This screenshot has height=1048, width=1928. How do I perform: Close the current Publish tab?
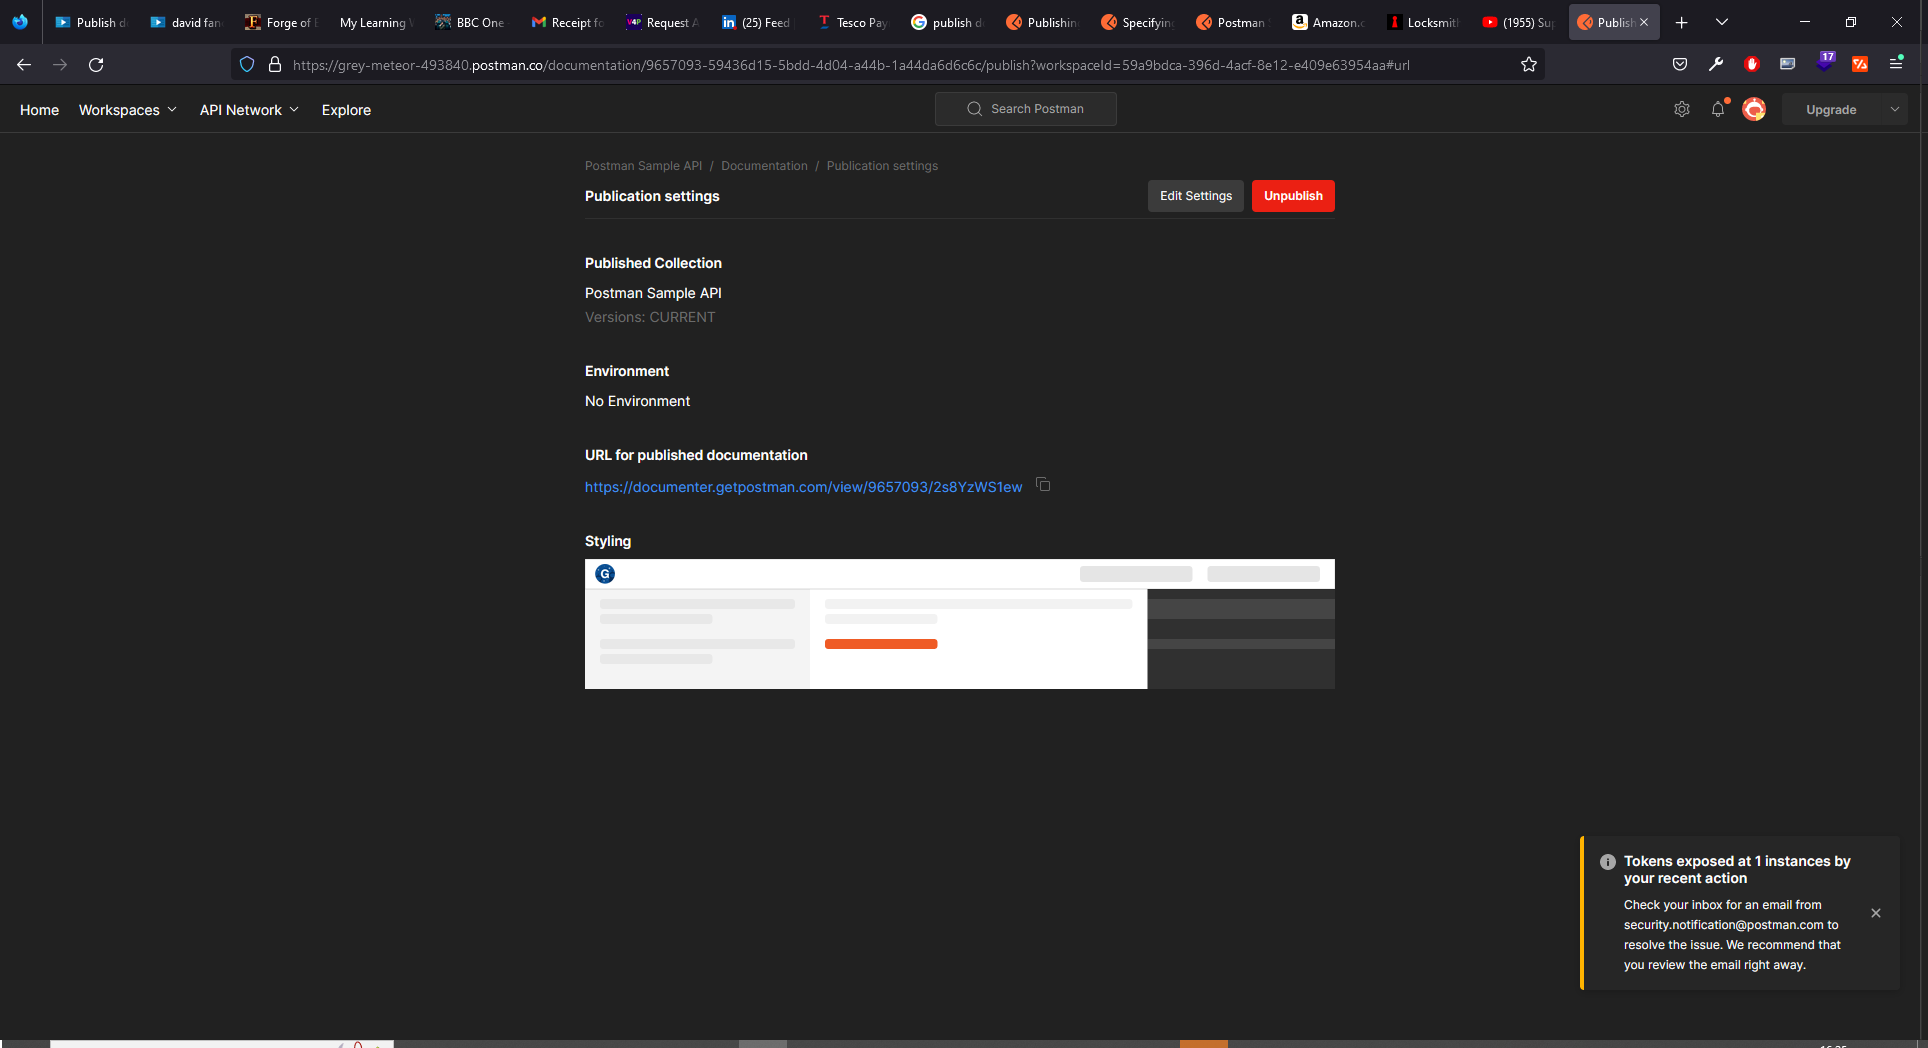click(x=1644, y=22)
